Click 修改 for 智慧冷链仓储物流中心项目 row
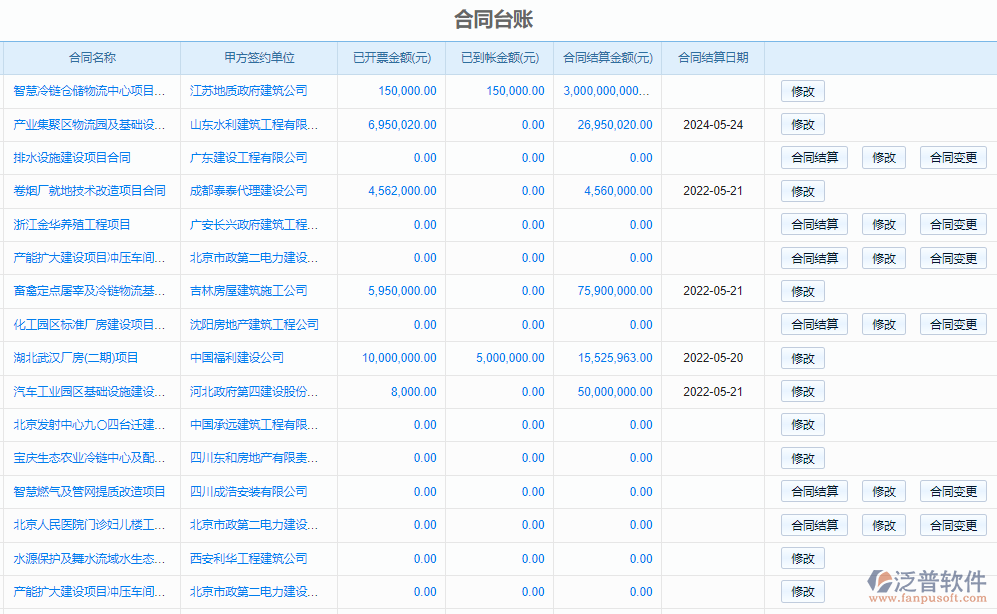 [x=802, y=91]
